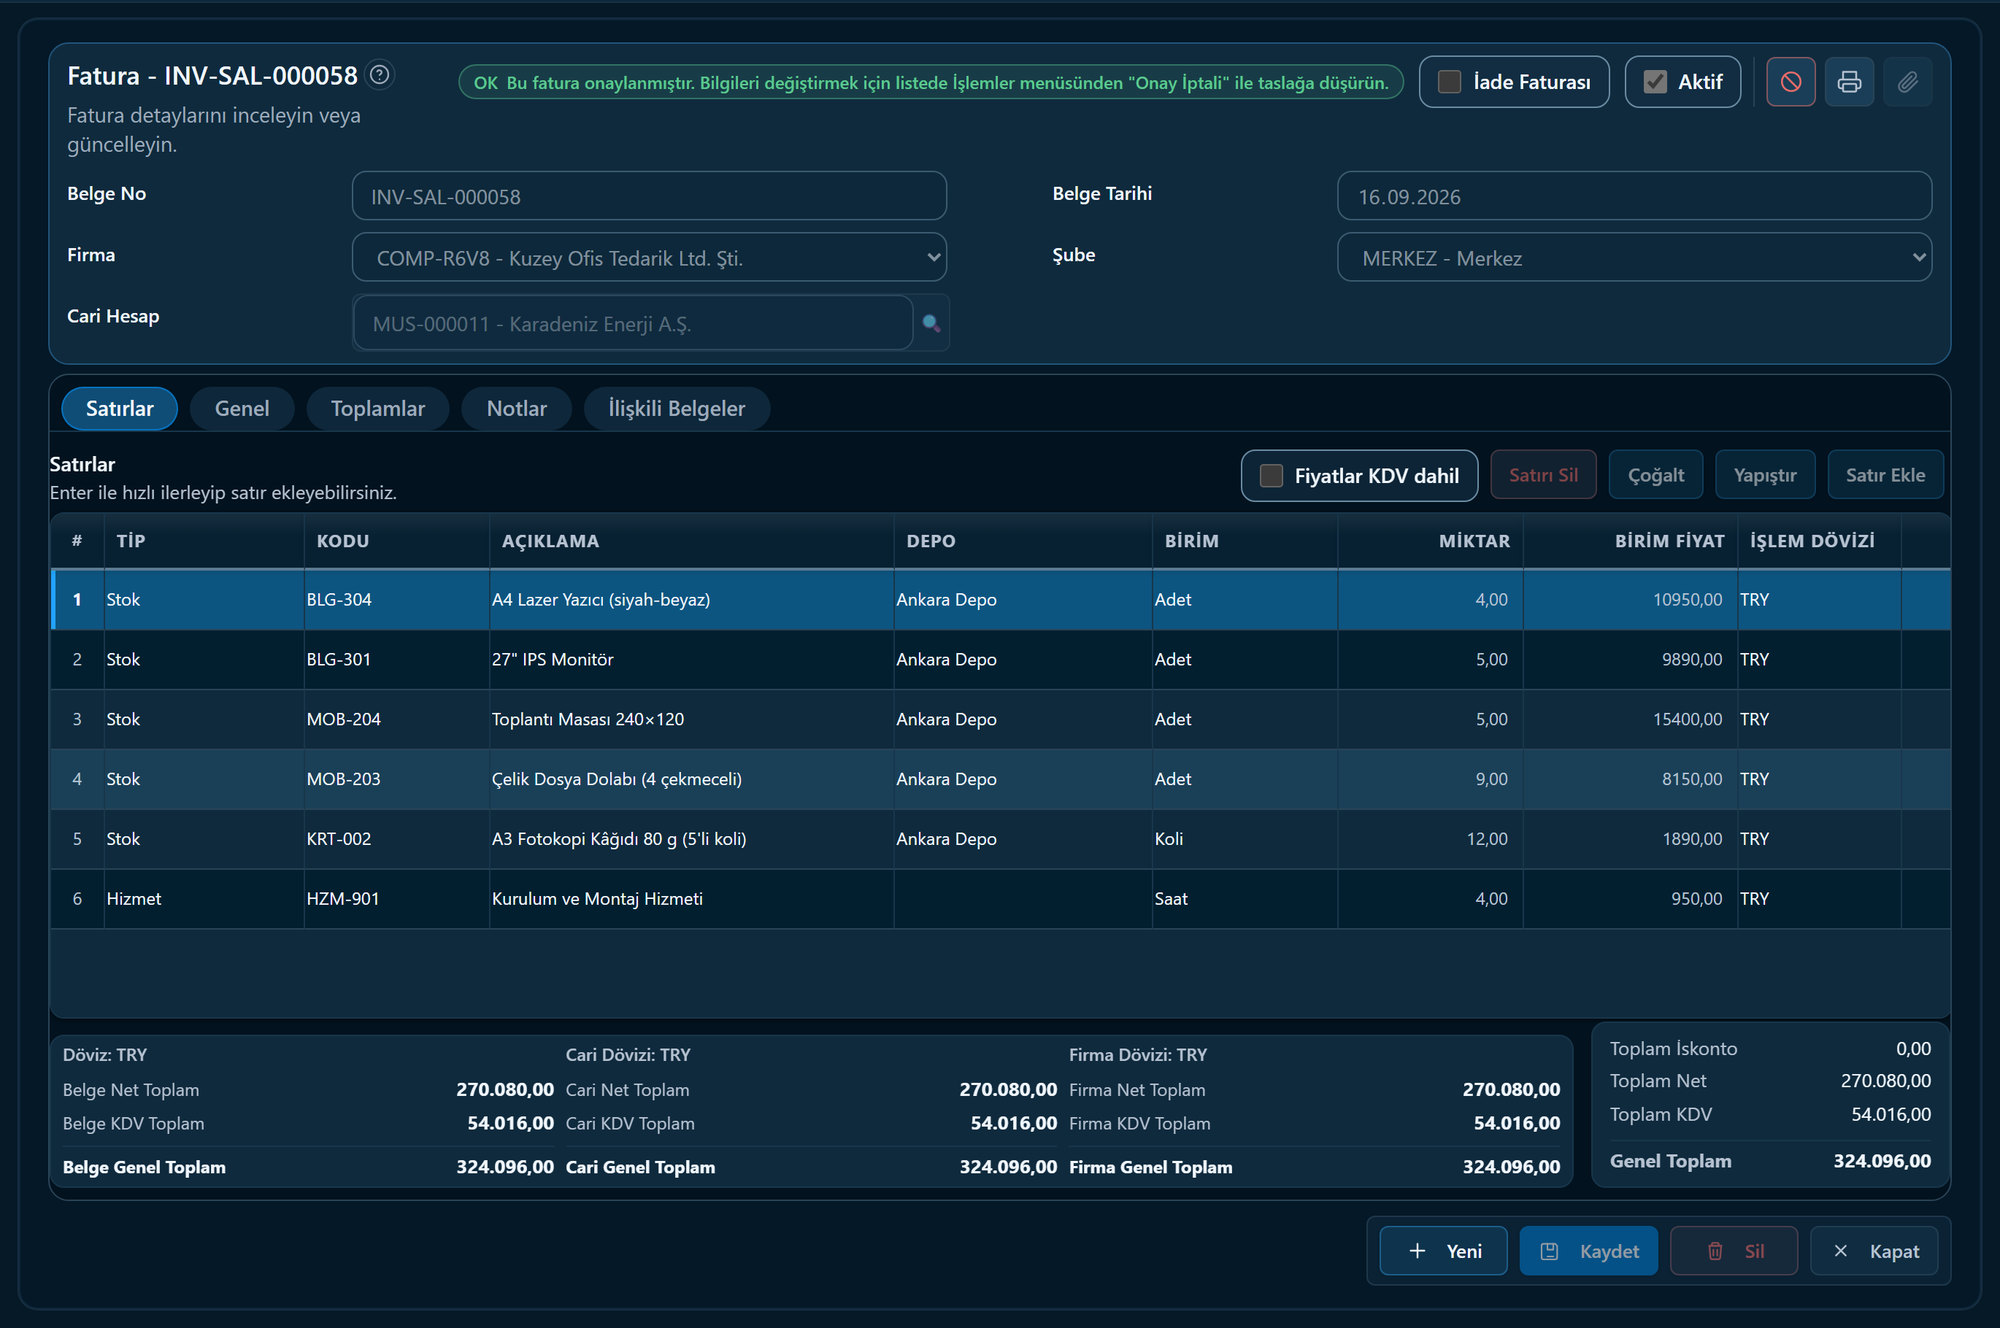Image resolution: width=2000 pixels, height=1328 pixels.
Task: Click the Yeni button
Action: click(x=1443, y=1251)
